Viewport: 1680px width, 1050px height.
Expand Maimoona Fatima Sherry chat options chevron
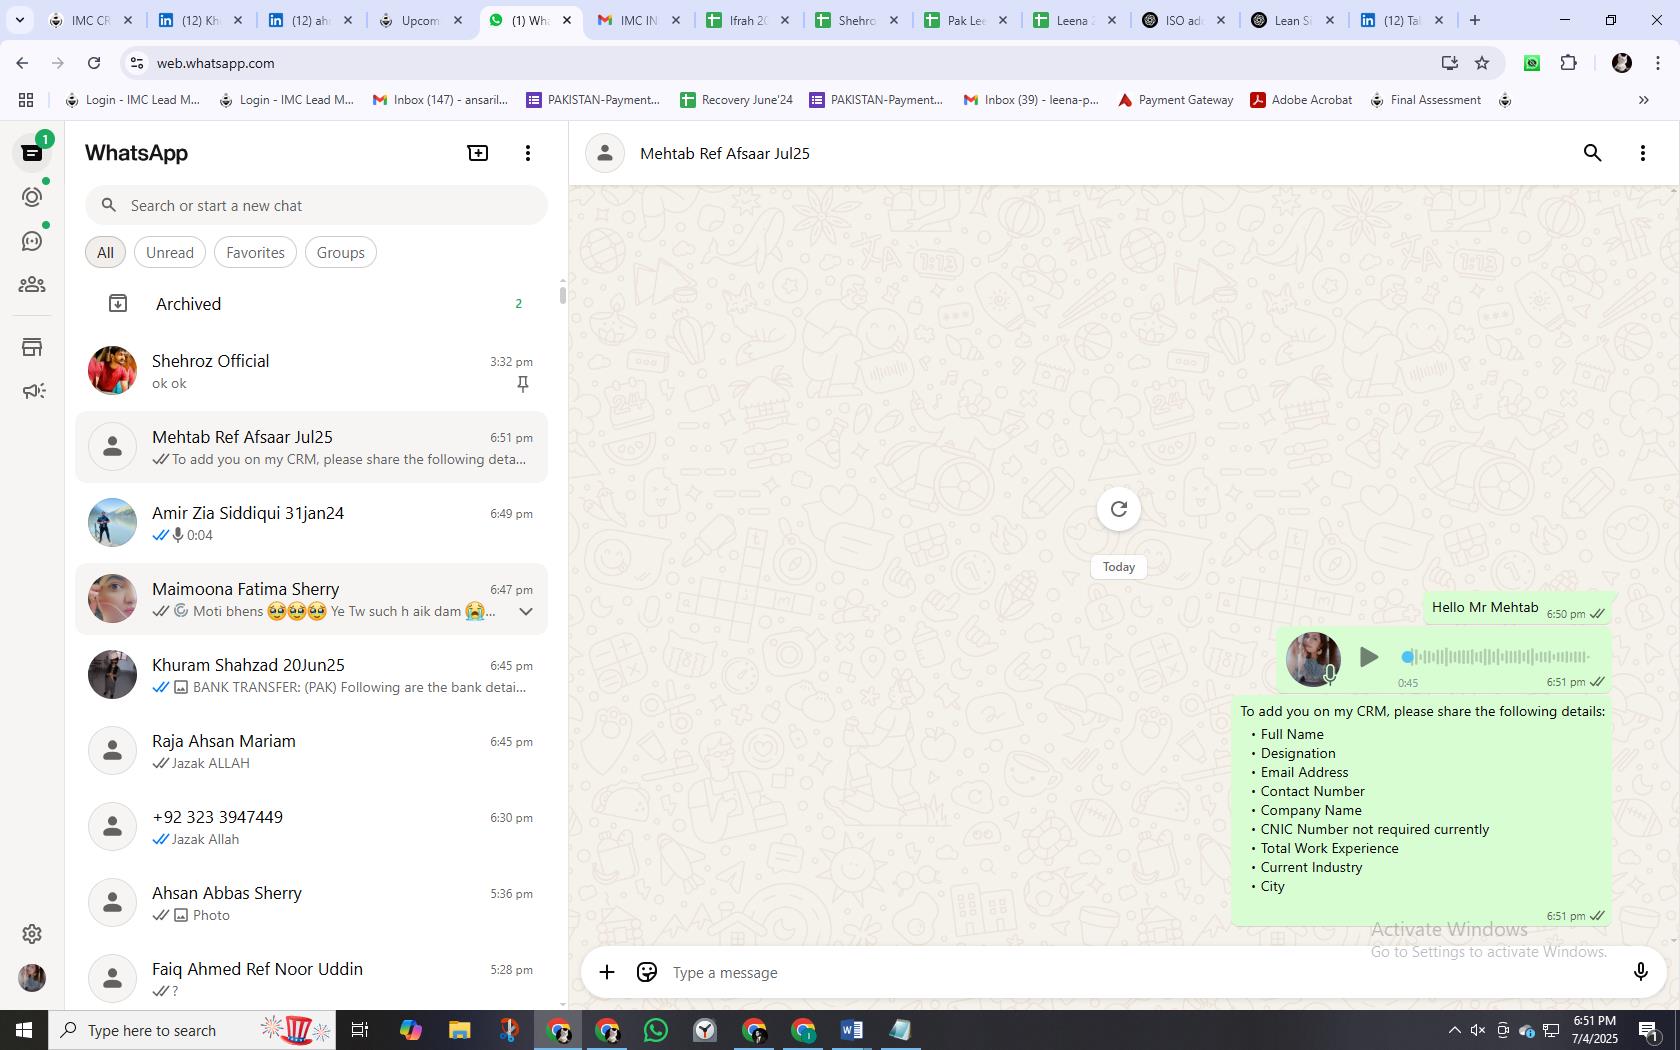tap(525, 611)
